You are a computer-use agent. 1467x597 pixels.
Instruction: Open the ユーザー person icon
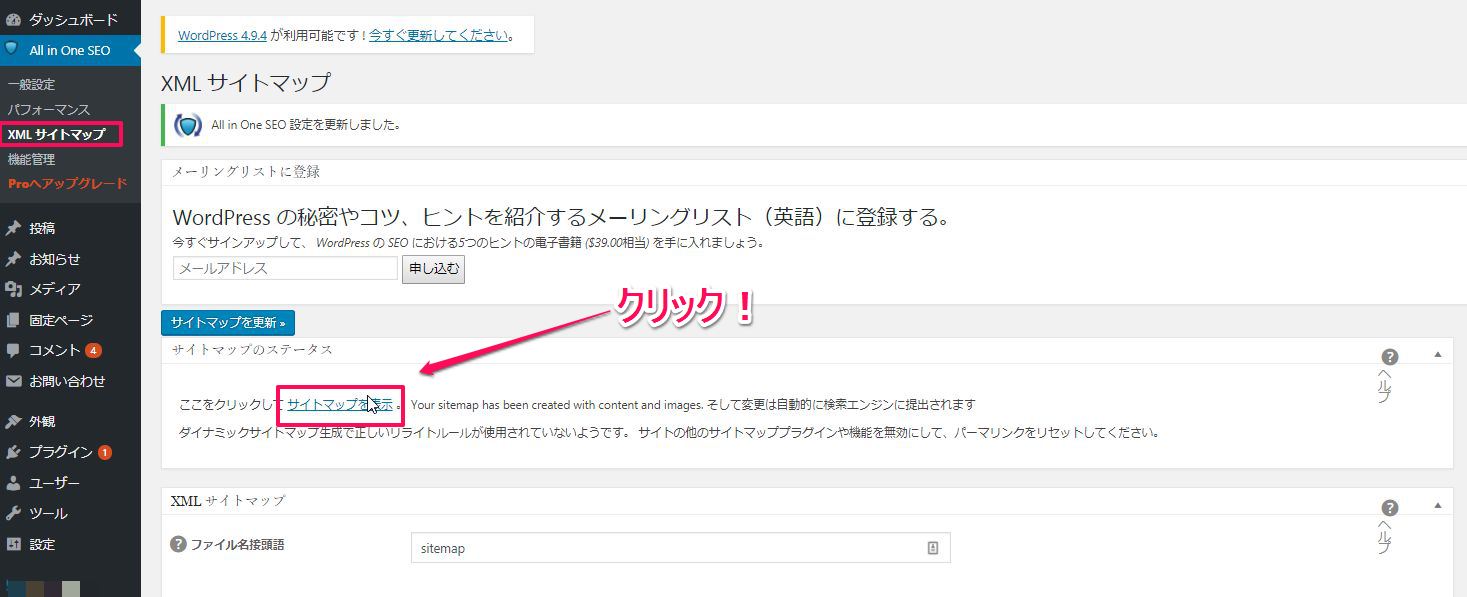tap(13, 483)
